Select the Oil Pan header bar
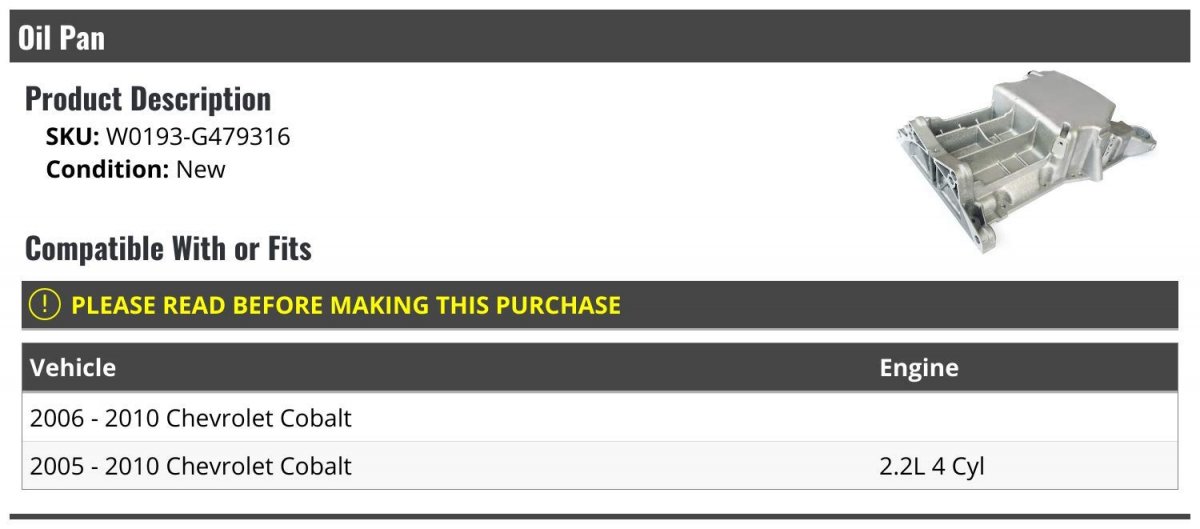The height and width of the screenshot is (529, 1200). click(x=600, y=37)
